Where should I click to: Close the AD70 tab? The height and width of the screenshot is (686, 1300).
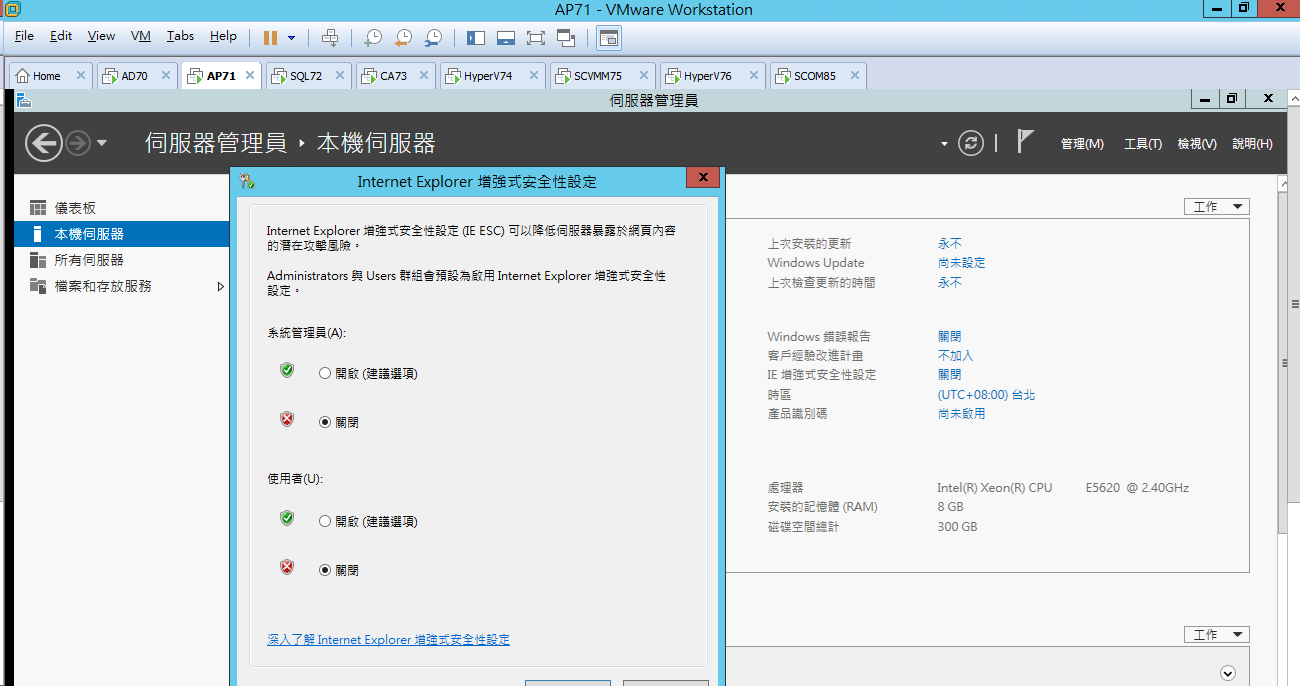165,75
